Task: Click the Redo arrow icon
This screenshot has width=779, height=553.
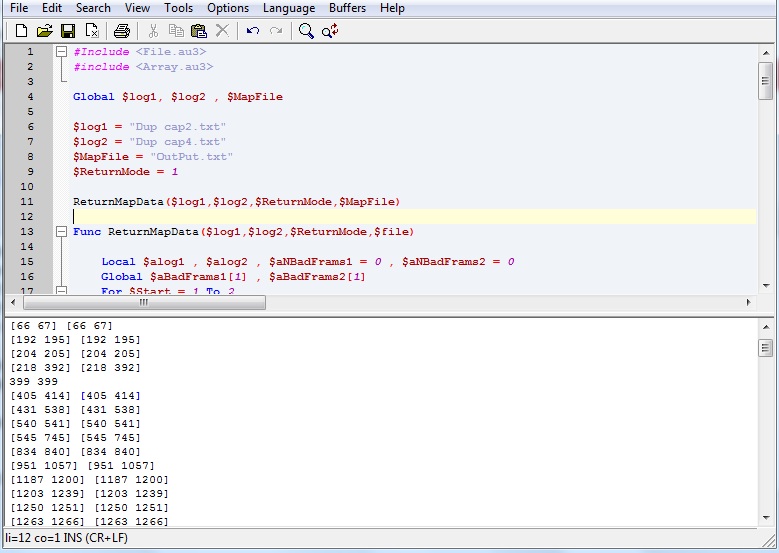Action: [276, 31]
